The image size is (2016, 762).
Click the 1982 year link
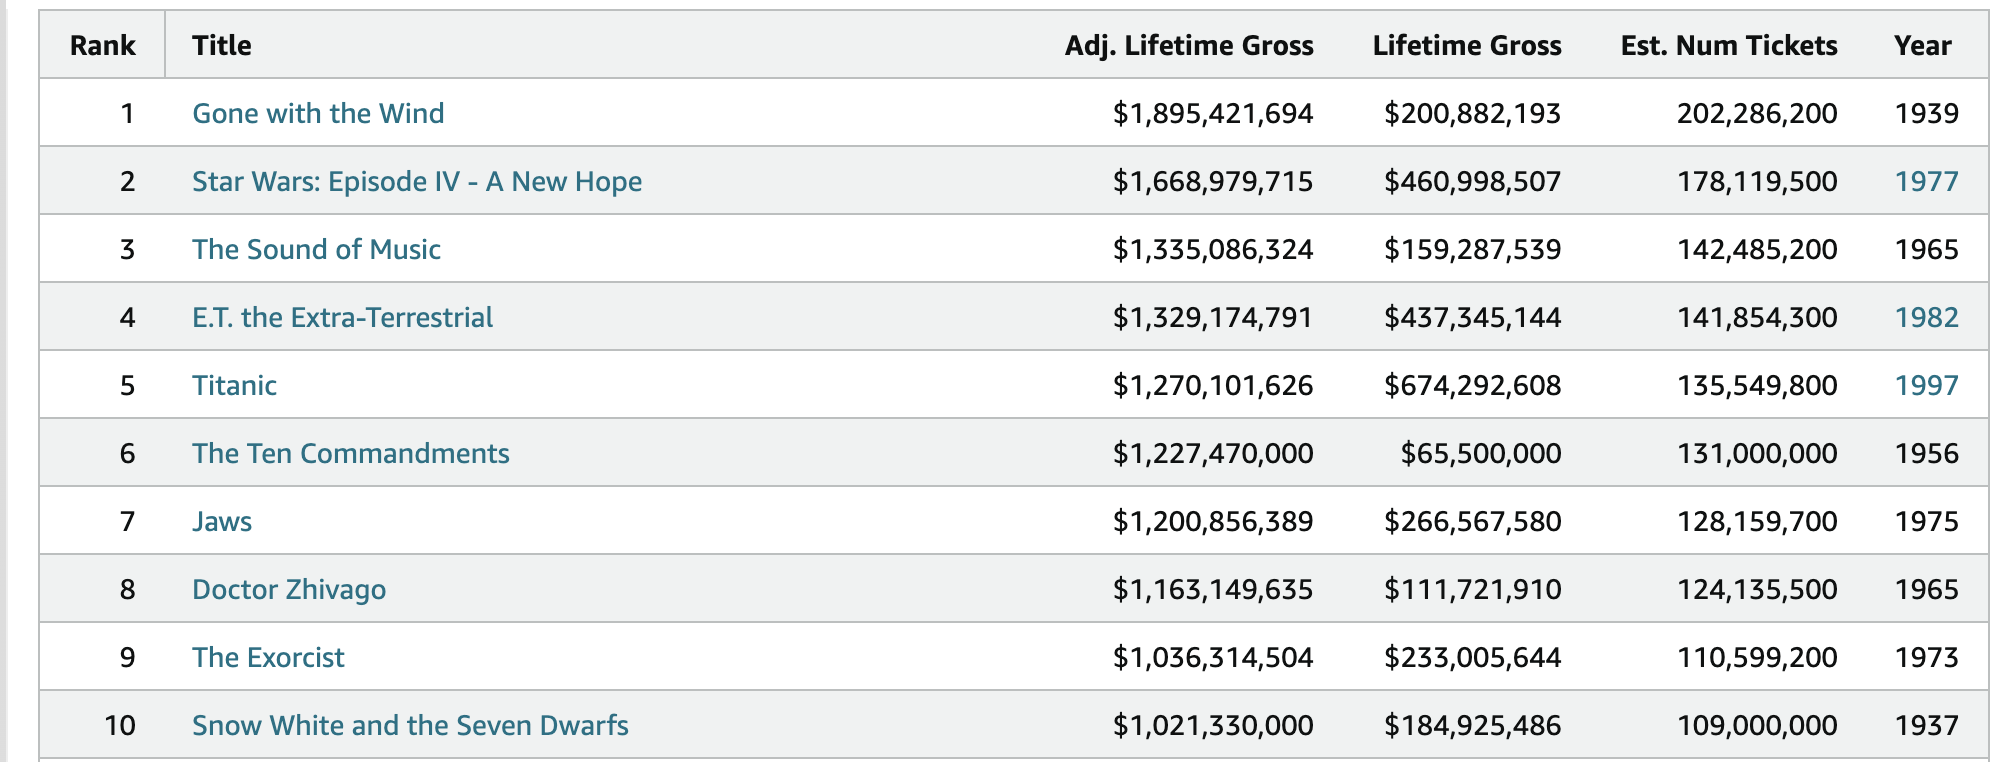[1926, 317]
